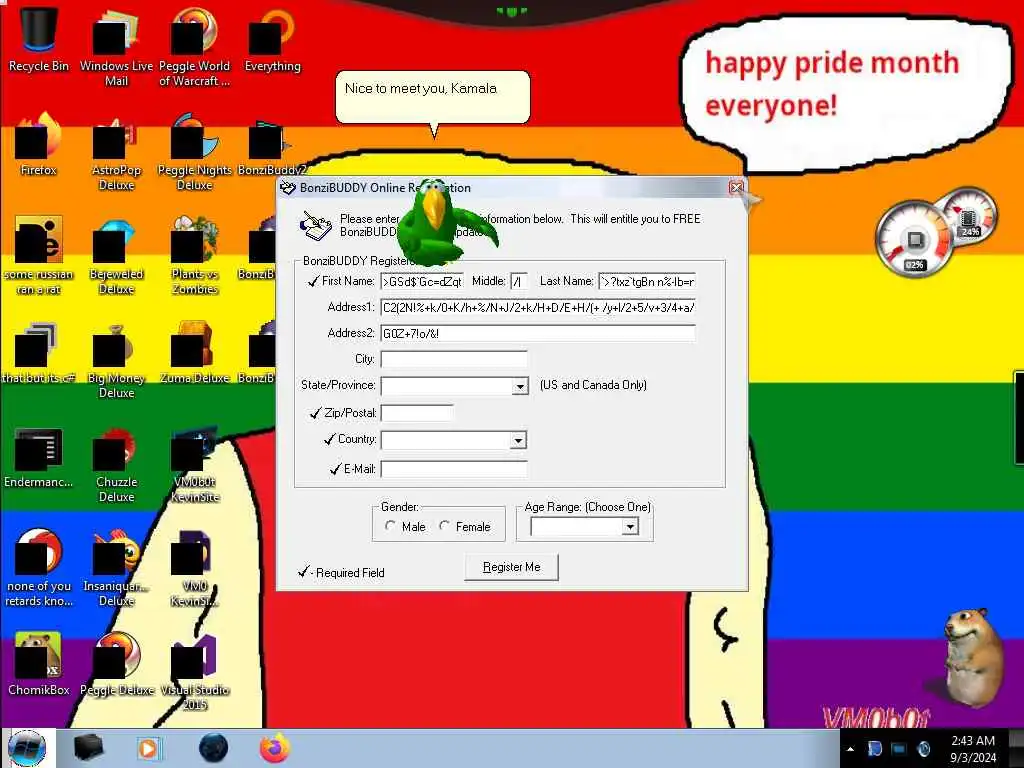Open Zuma Deluxe desktop icon
Viewport: 1024px width, 768px height.
[x=194, y=353]
